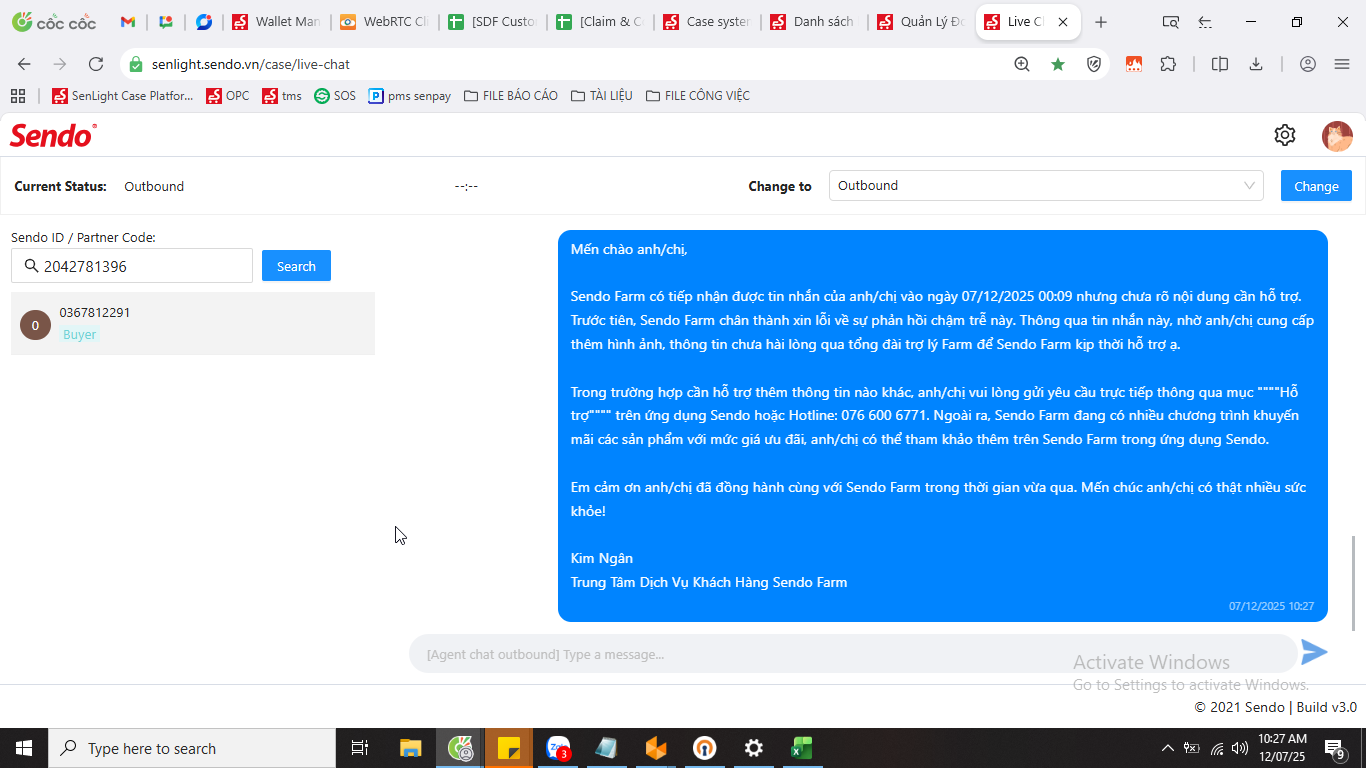This screenshot has height=768, width=1366.
Task: Click the Windows taskbar search box
Action: [192, 748]
